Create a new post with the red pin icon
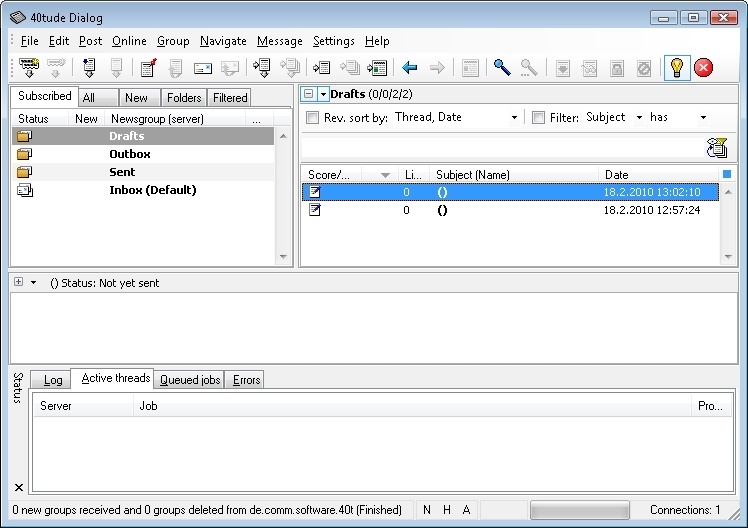Screen dimensions: 748x528 click(x=149, y=68)
